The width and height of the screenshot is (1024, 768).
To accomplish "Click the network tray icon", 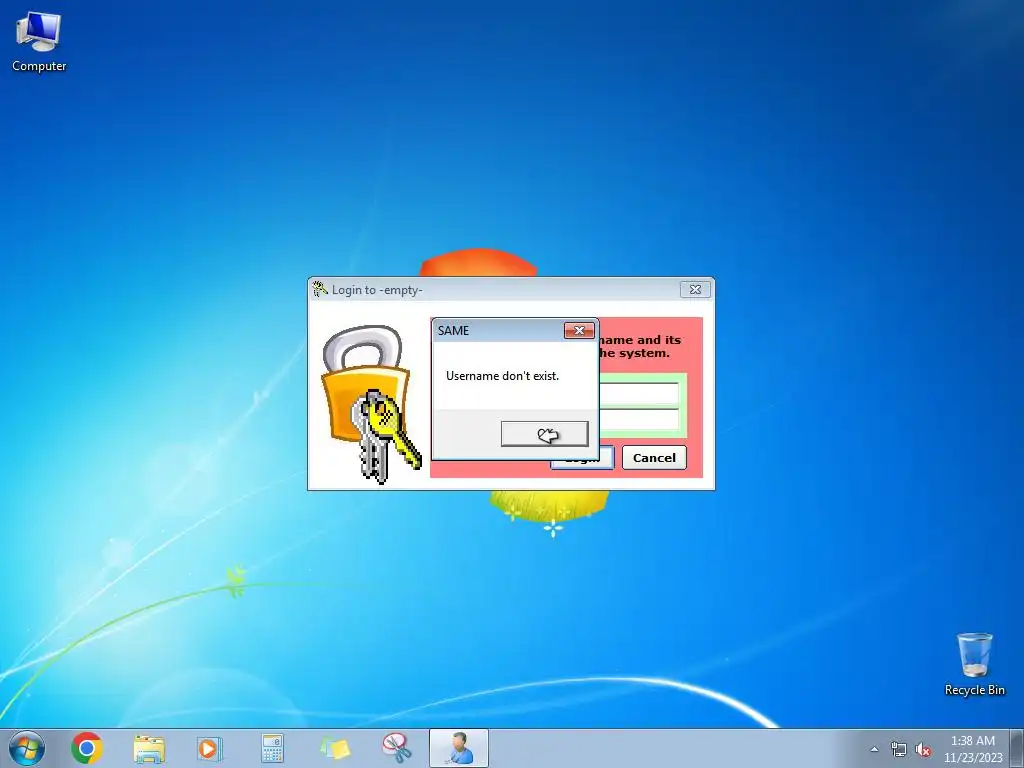I will tap(899, 749).
